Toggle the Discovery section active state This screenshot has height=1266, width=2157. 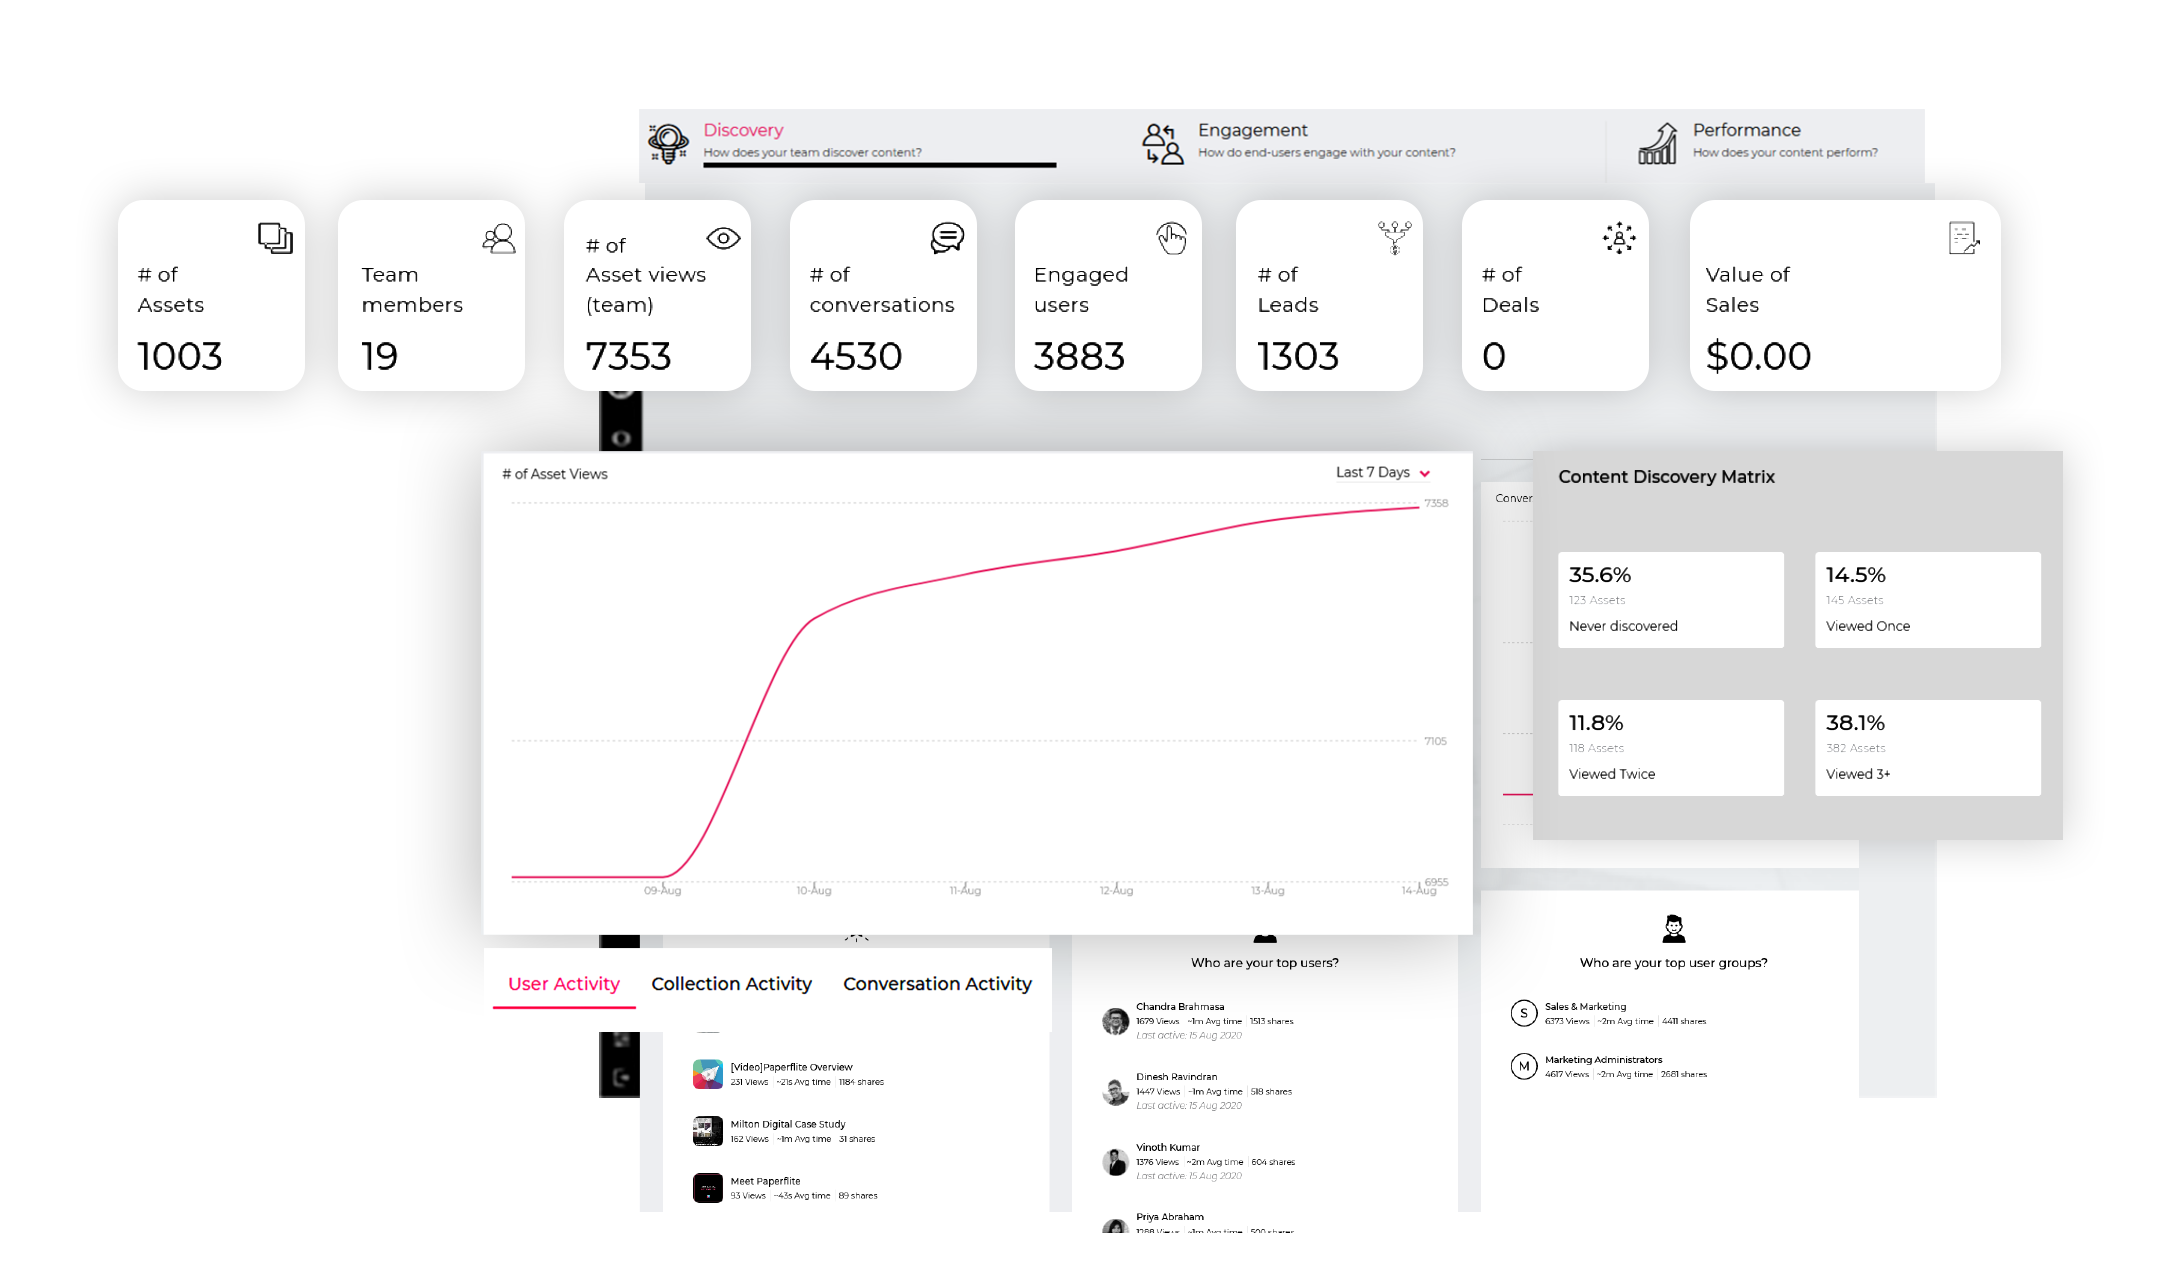pos(851,139)
